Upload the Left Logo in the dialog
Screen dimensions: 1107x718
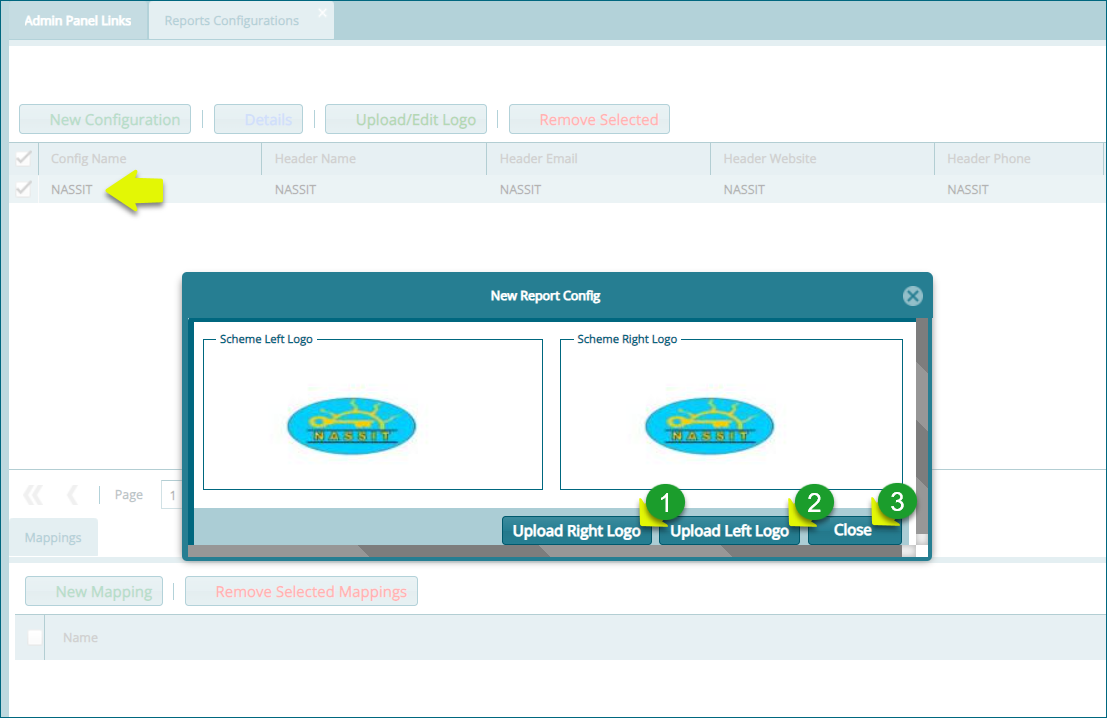(x=729, y=530)
